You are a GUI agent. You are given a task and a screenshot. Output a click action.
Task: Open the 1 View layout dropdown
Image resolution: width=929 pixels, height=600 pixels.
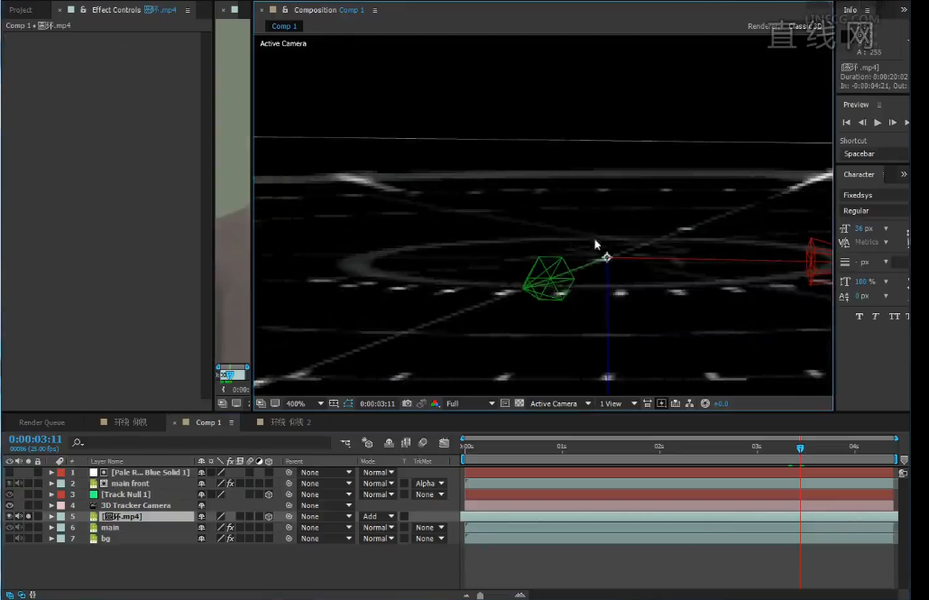[618, 403]
